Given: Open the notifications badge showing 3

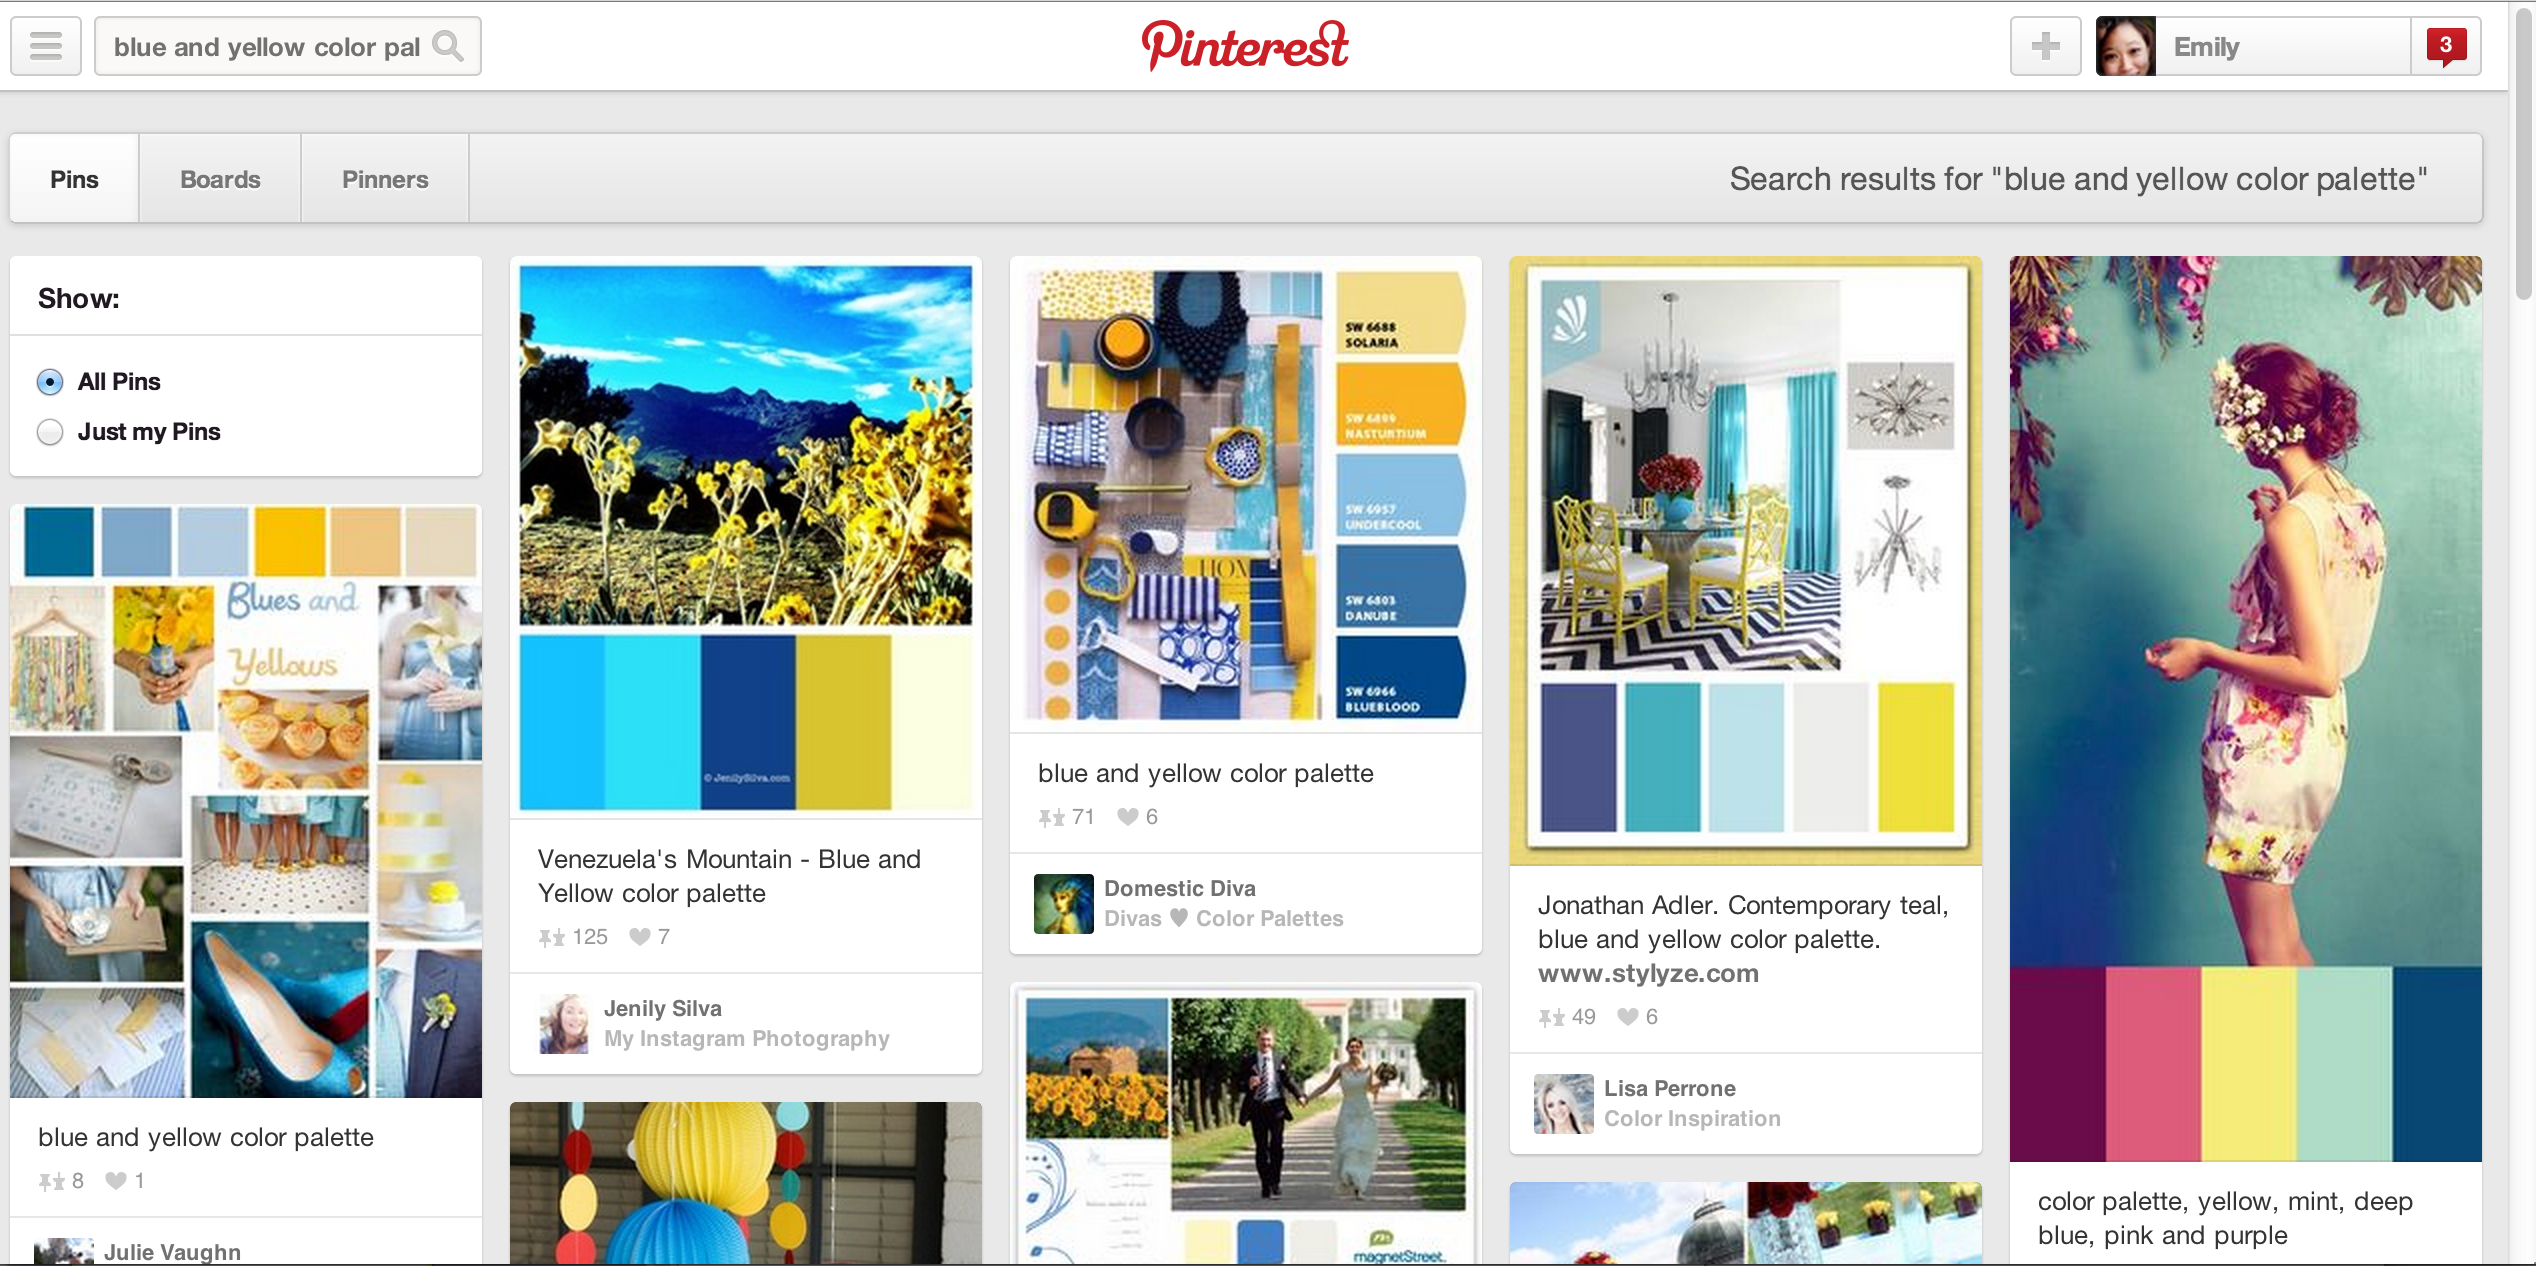Looking at the screenshot, I should (2446, 46).
